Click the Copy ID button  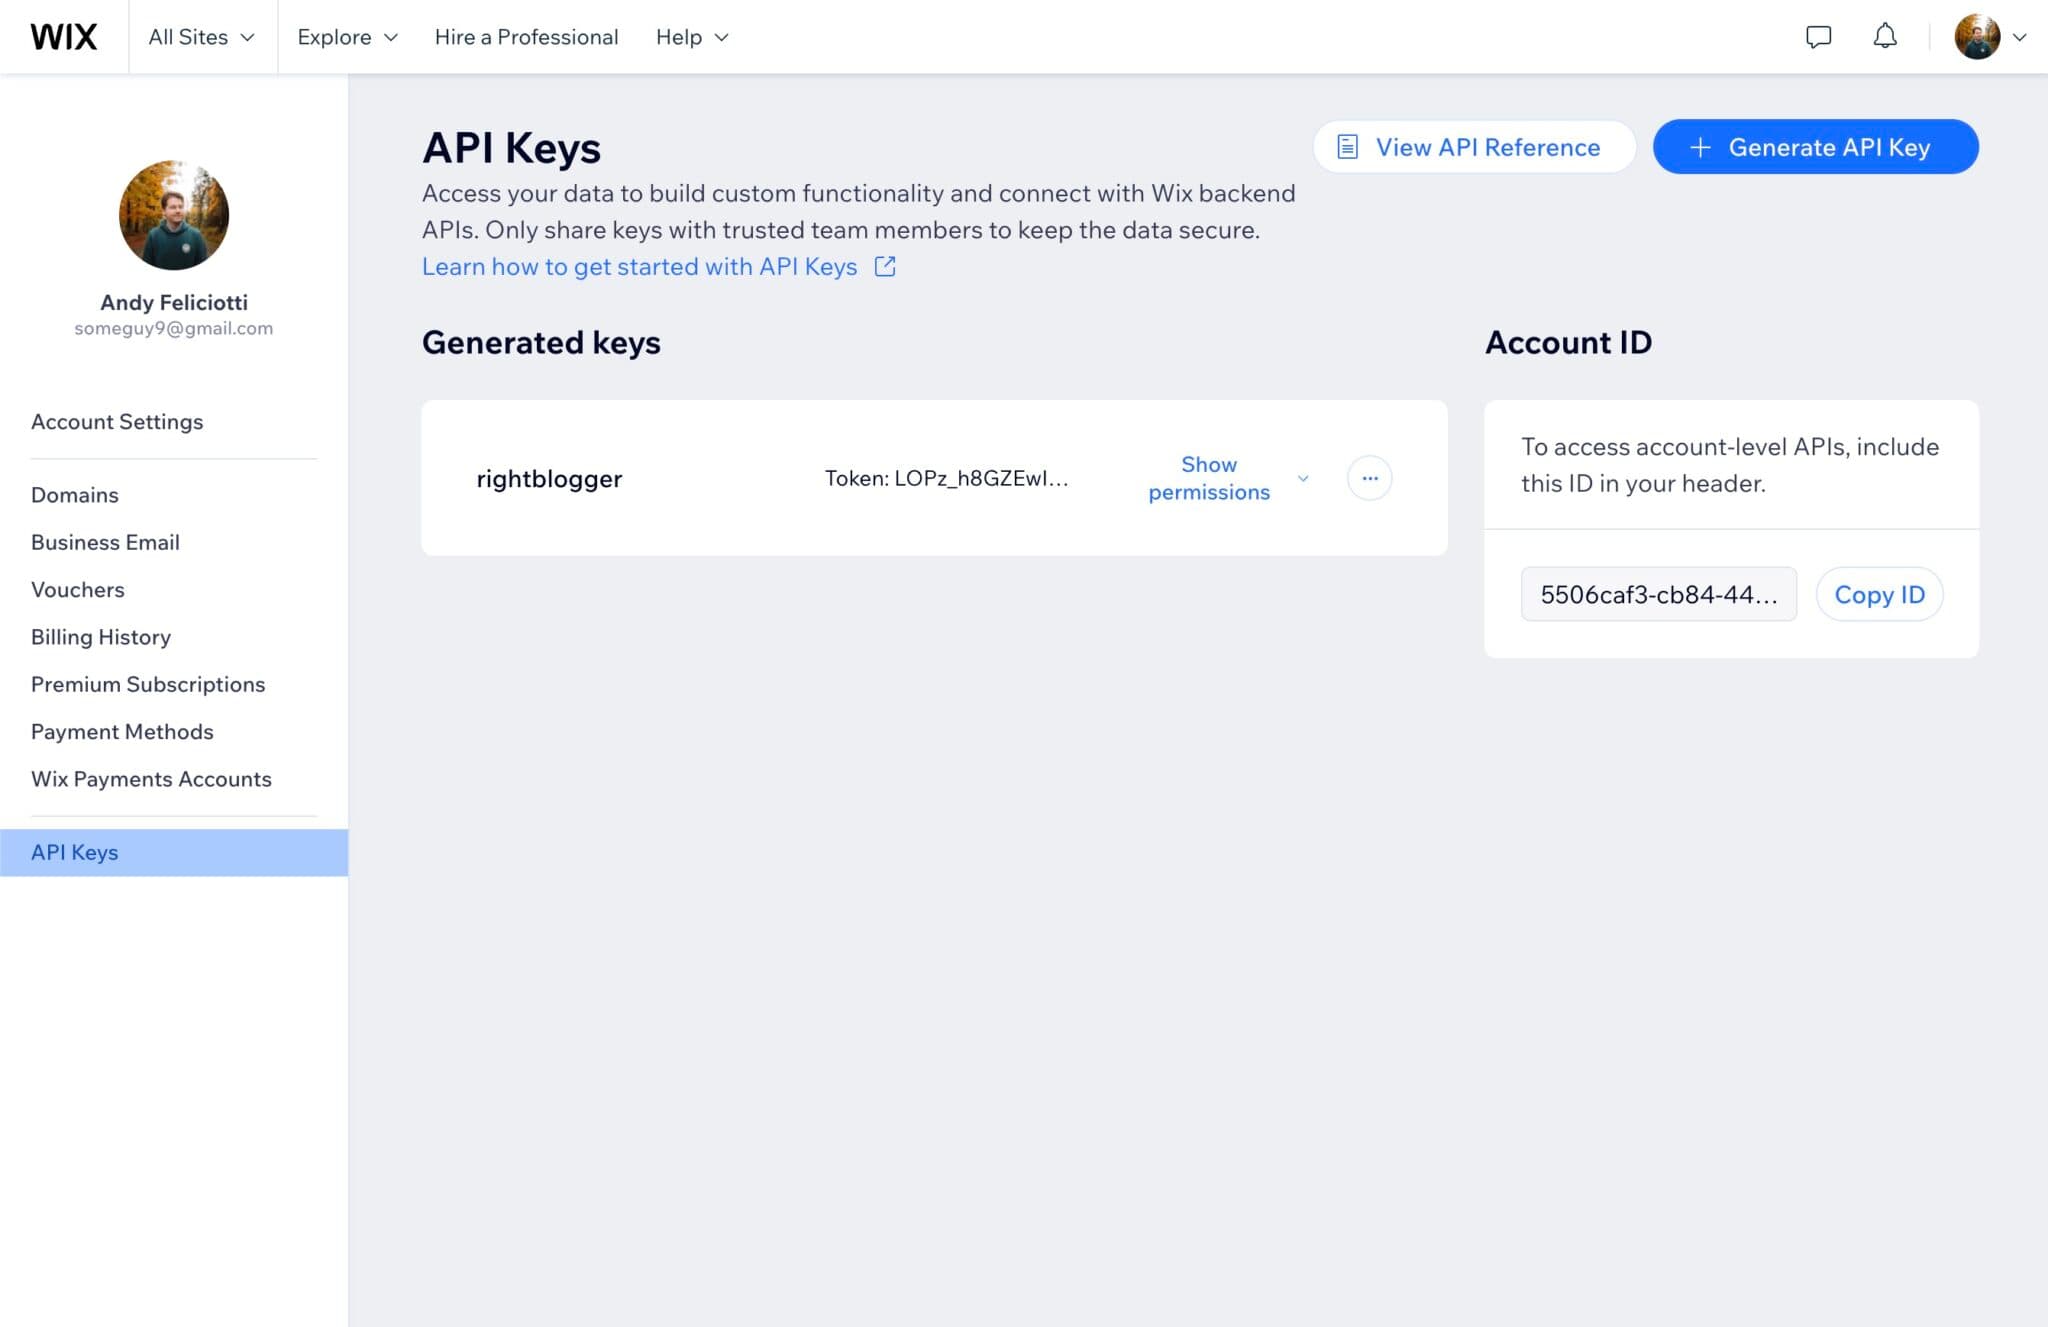coord(1879,594)
